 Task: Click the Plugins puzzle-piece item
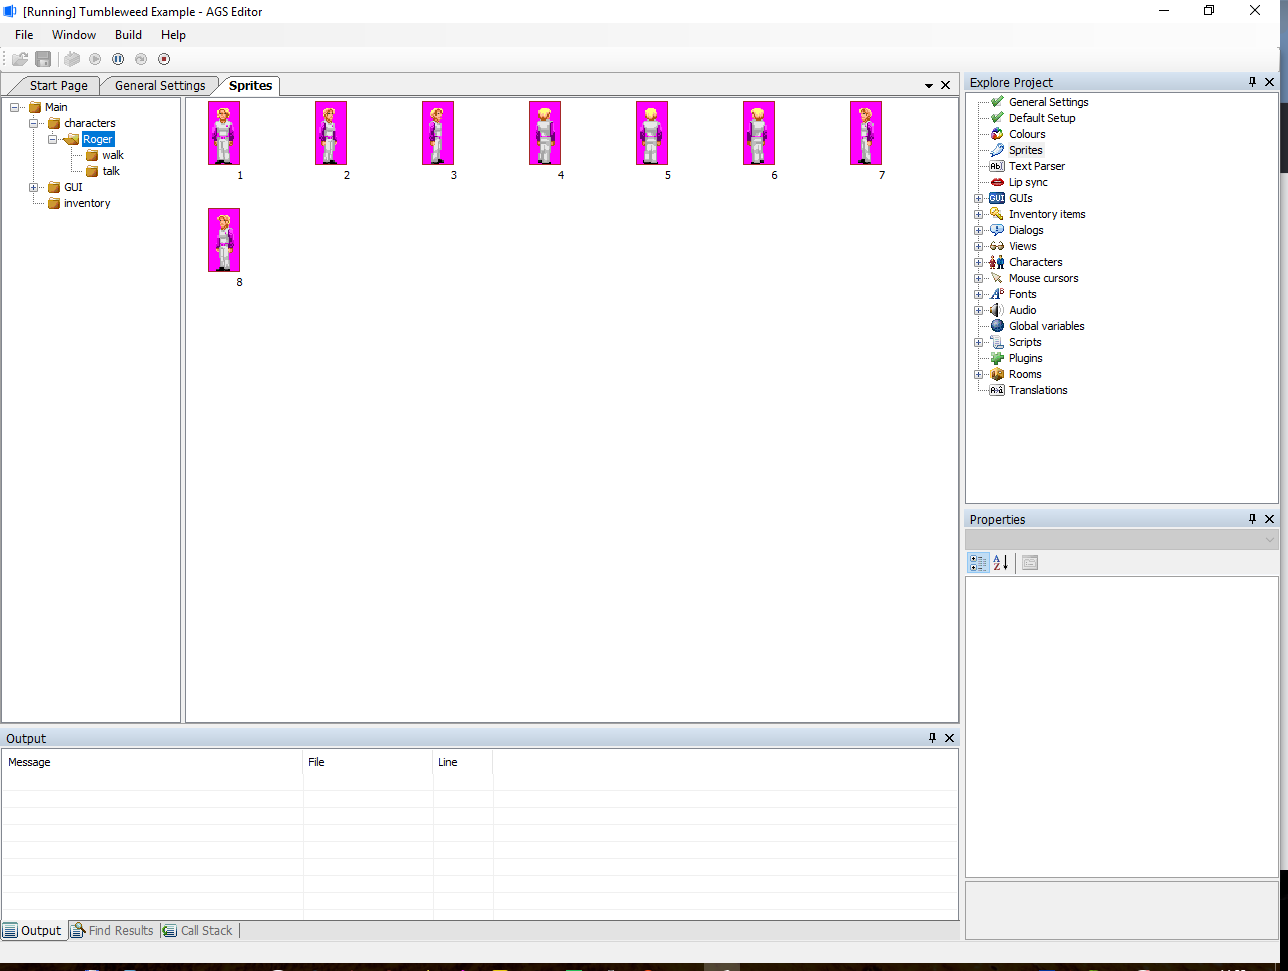(x=1025, y=358)
